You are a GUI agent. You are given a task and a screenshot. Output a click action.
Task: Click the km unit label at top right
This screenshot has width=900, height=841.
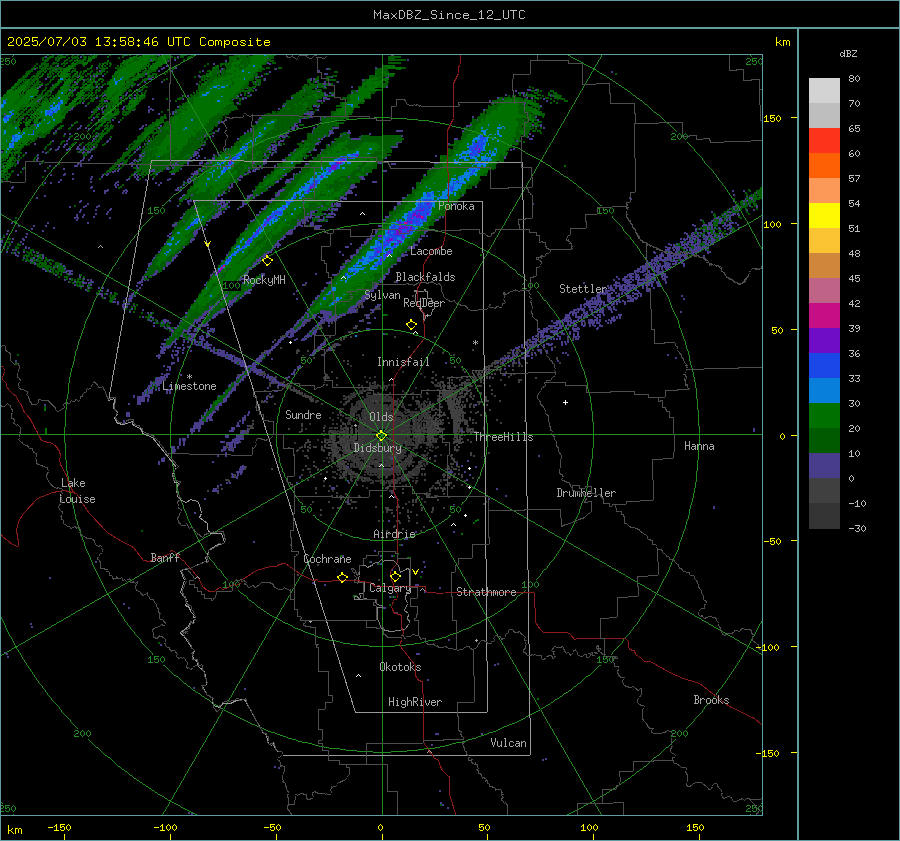[x=782, y=42]
